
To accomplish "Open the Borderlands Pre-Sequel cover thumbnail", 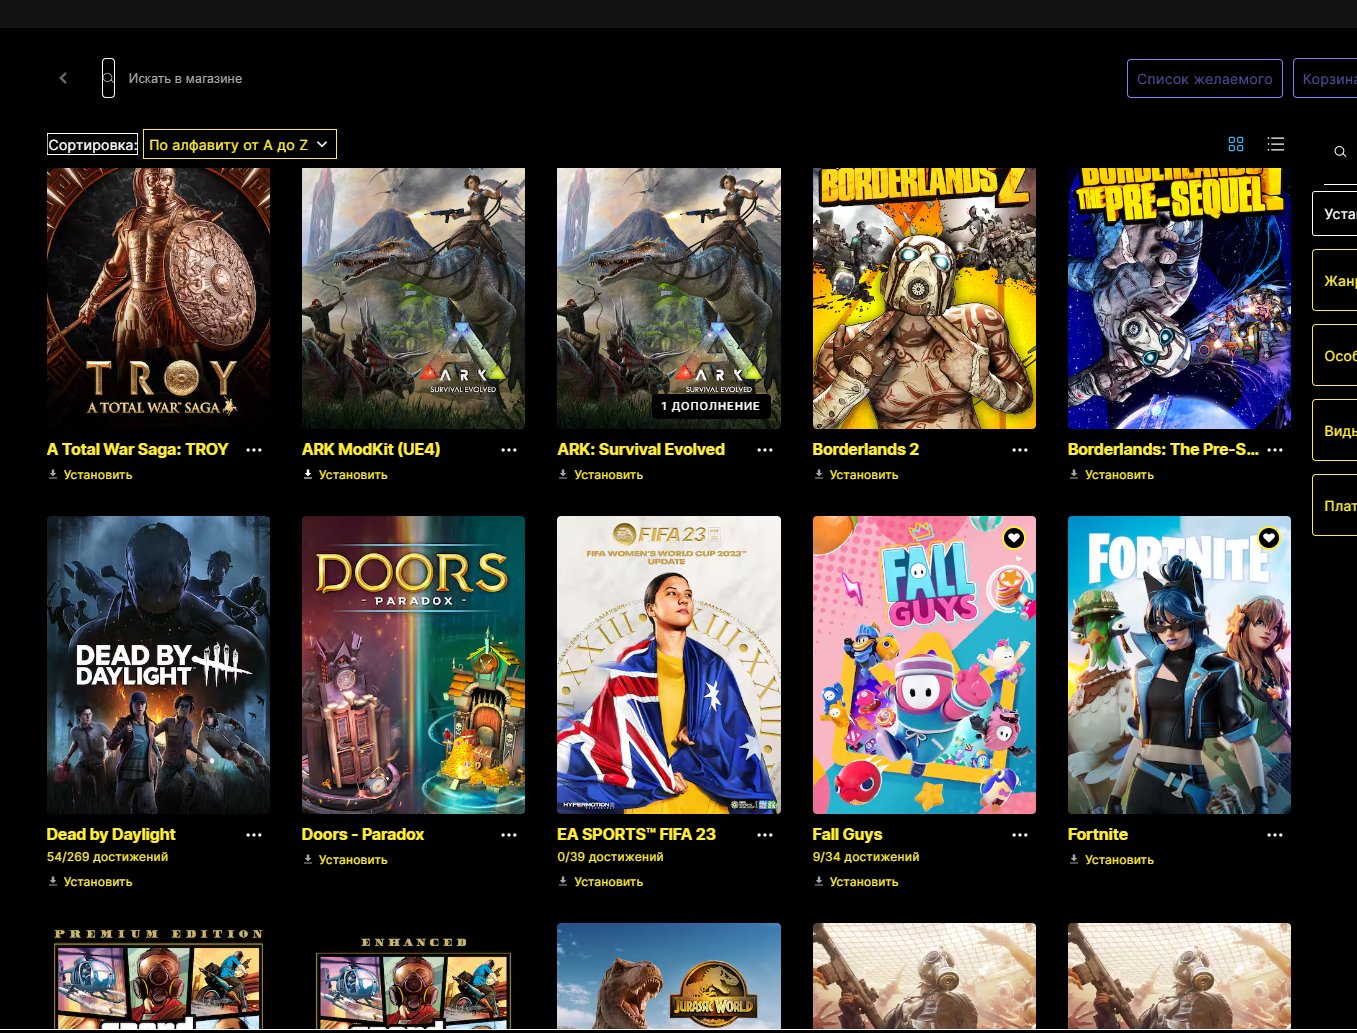I will [1179, 298].
